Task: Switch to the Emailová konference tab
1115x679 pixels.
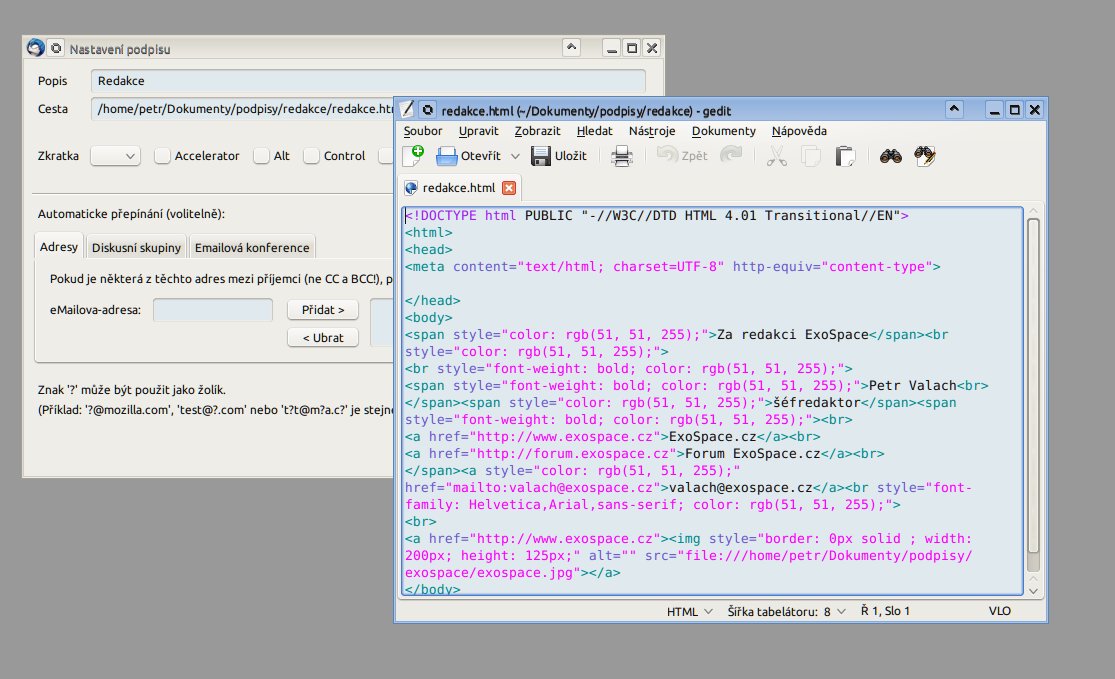Action: coord(252,247)
